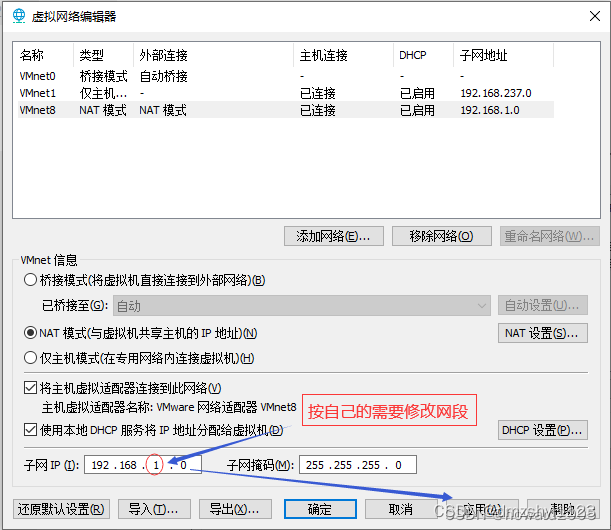Screen dimensions: 611x530
Task: Select the NAT 模式 radio button
Action: click(30, 333)
